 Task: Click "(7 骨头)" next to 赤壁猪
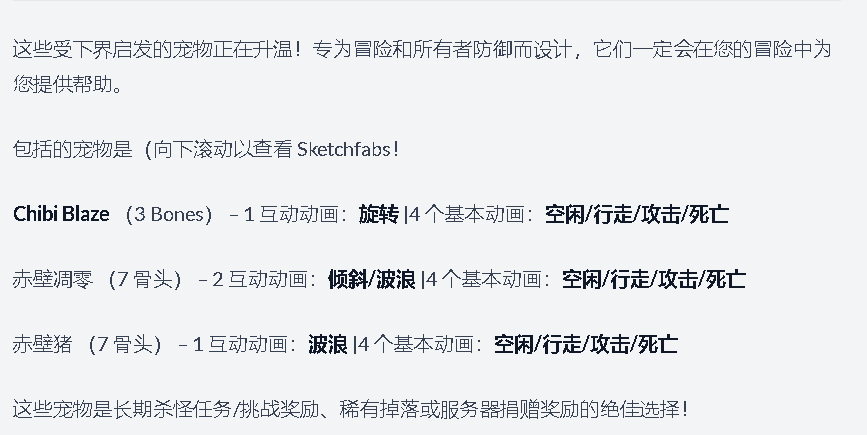click(125, 345)
